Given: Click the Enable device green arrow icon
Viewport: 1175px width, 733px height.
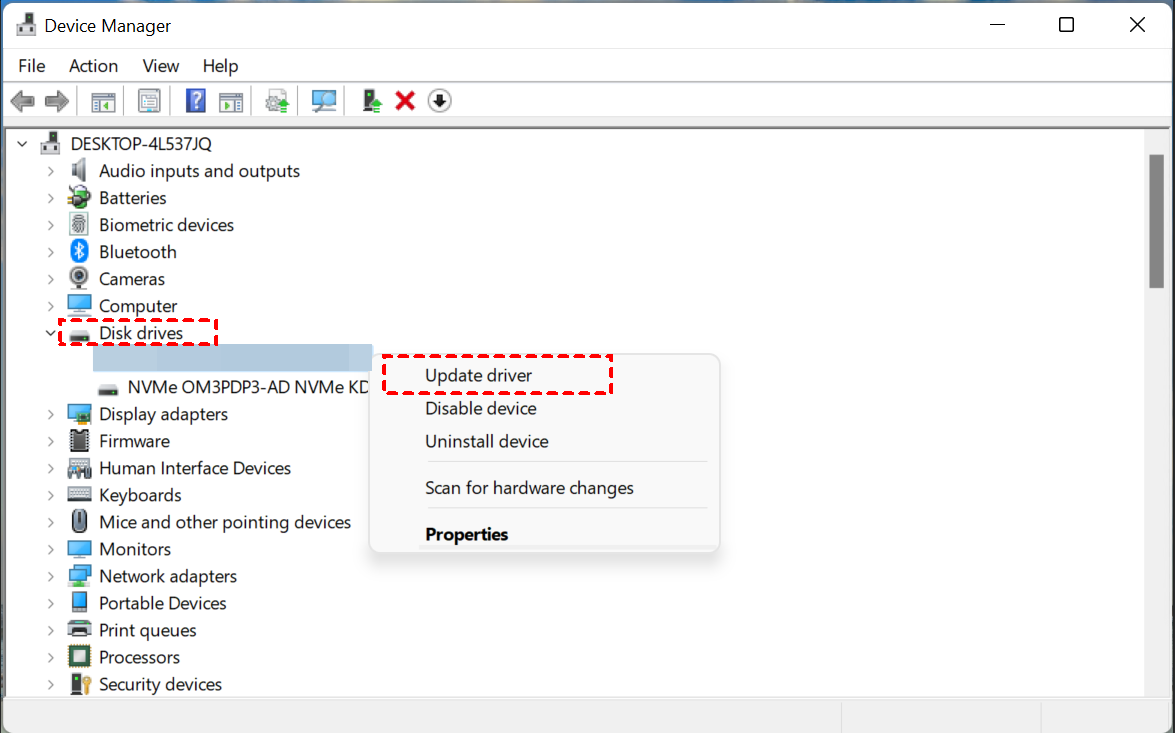Looking at the screenshot, I should 372,100.
